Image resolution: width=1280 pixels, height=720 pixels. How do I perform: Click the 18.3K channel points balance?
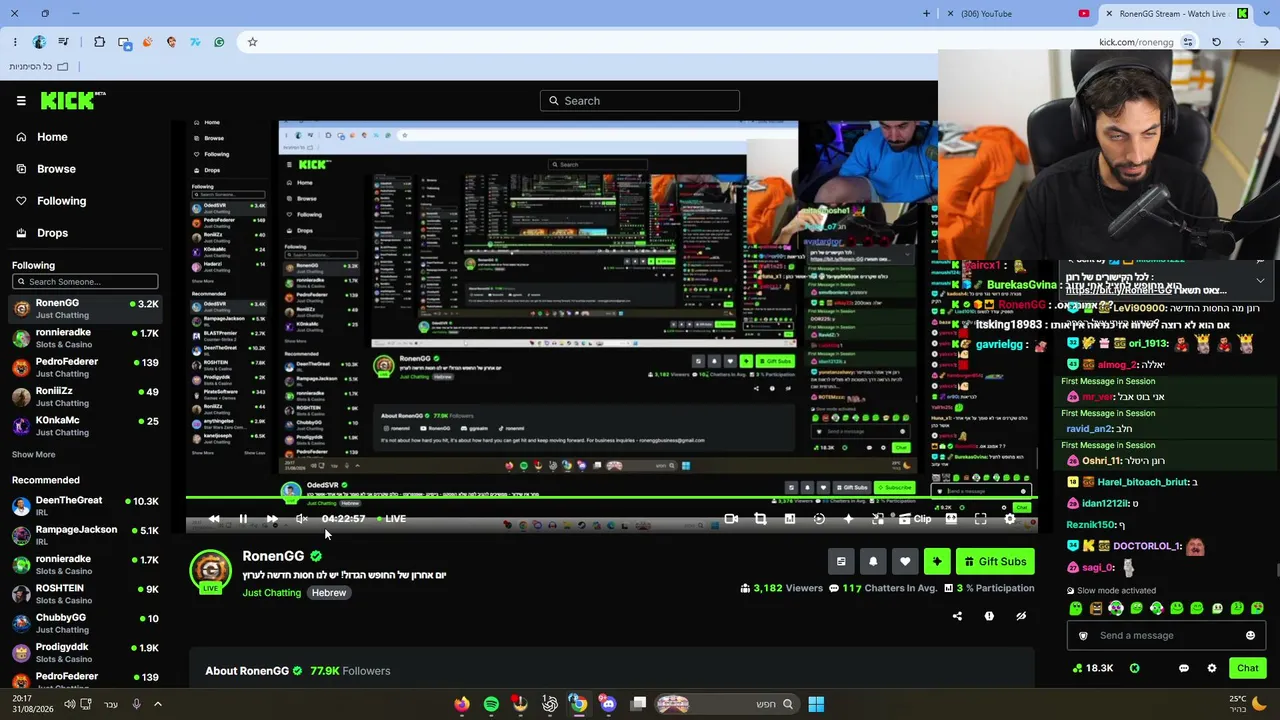1092,668
